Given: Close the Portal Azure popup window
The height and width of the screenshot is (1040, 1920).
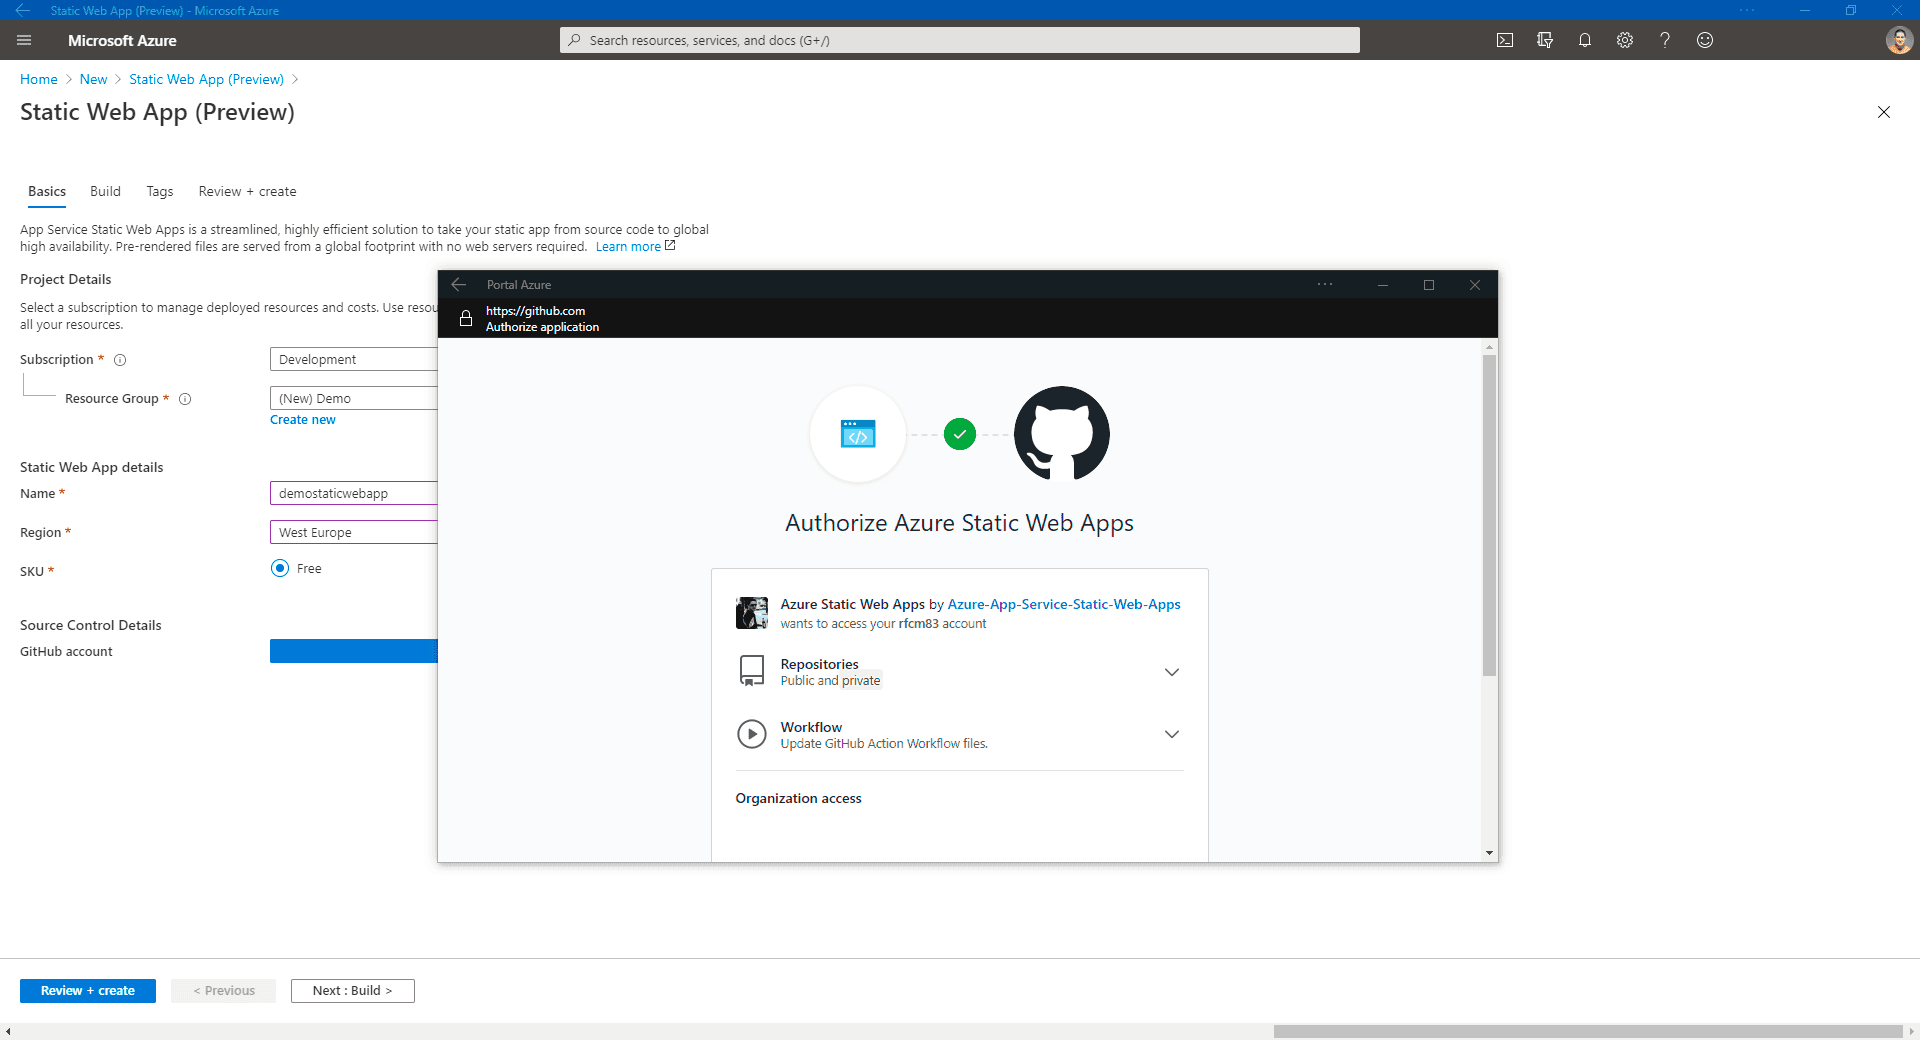Looking at the screenshot, I should 1475,285.
